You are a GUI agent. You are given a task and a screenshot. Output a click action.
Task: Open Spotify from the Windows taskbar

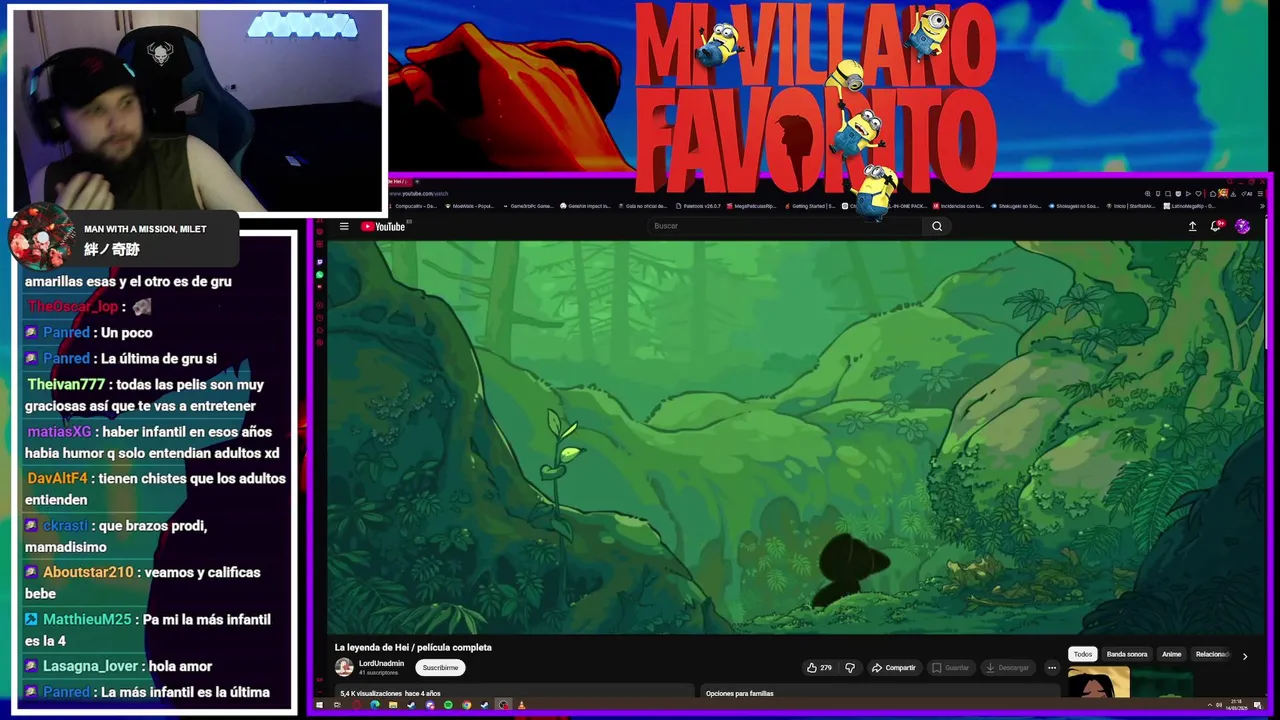(448, 705)
